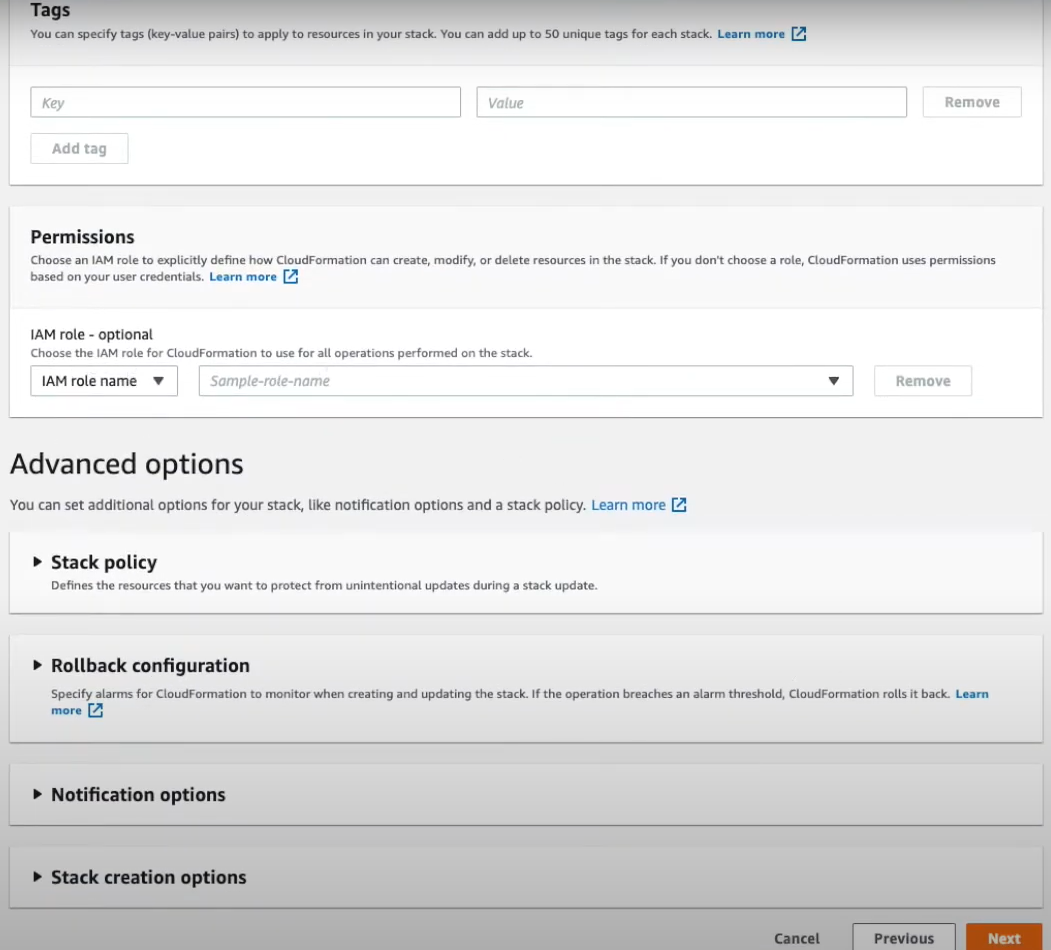
Task: Click external link icon beside Advanced options Learn more
Action: tap(678, 505)
